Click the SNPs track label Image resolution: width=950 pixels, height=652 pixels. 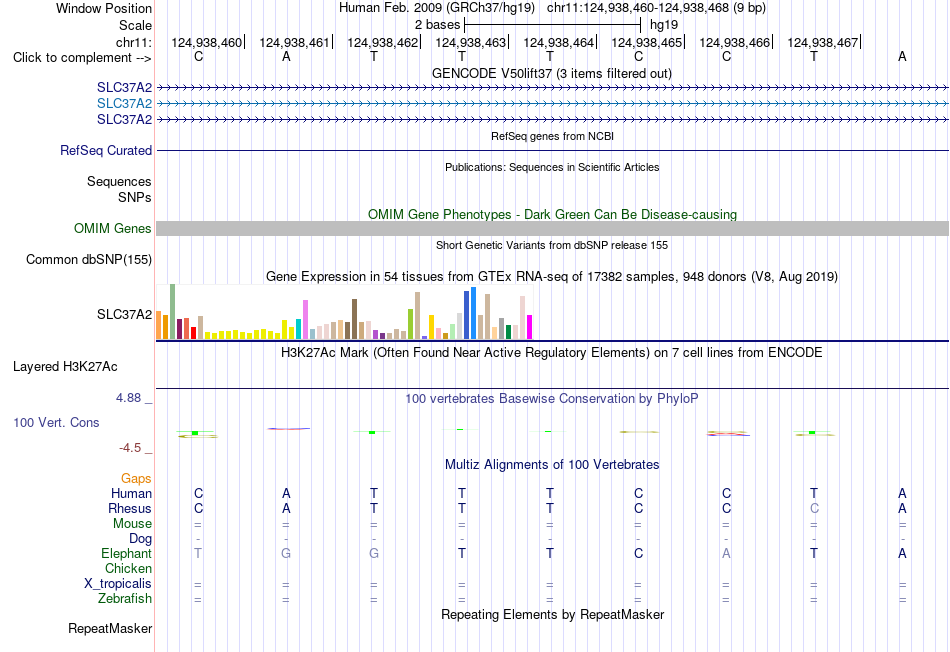click(x=135, y=198)
